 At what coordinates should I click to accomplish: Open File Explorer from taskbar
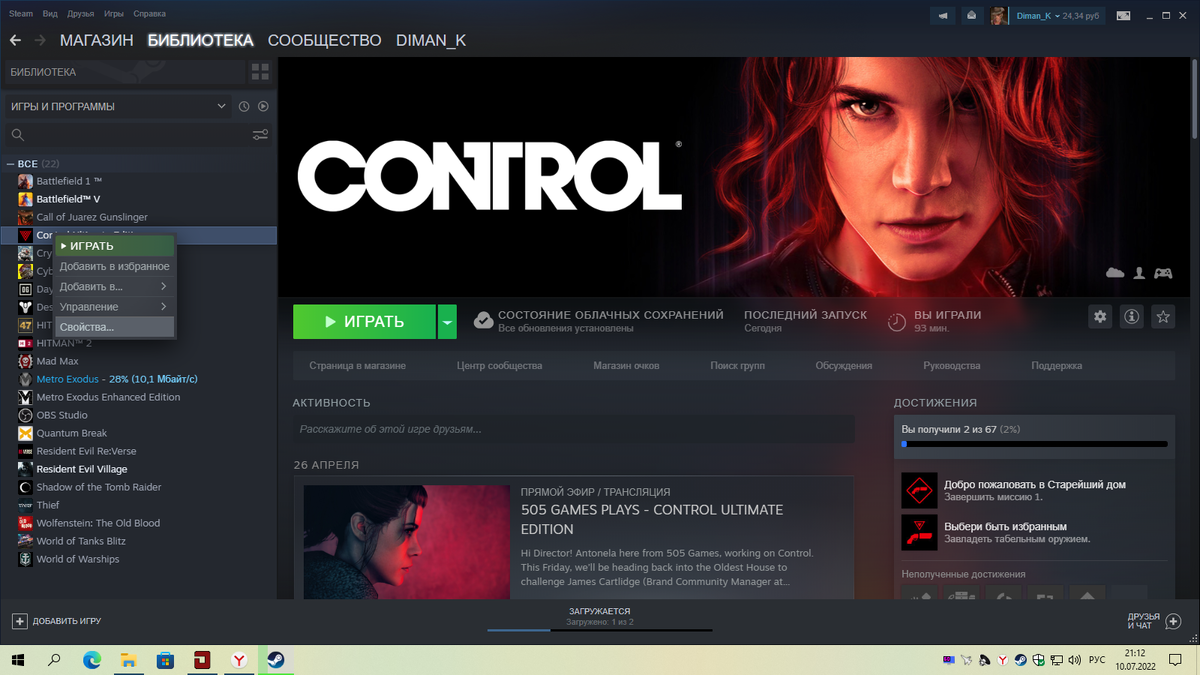[129, 660]
